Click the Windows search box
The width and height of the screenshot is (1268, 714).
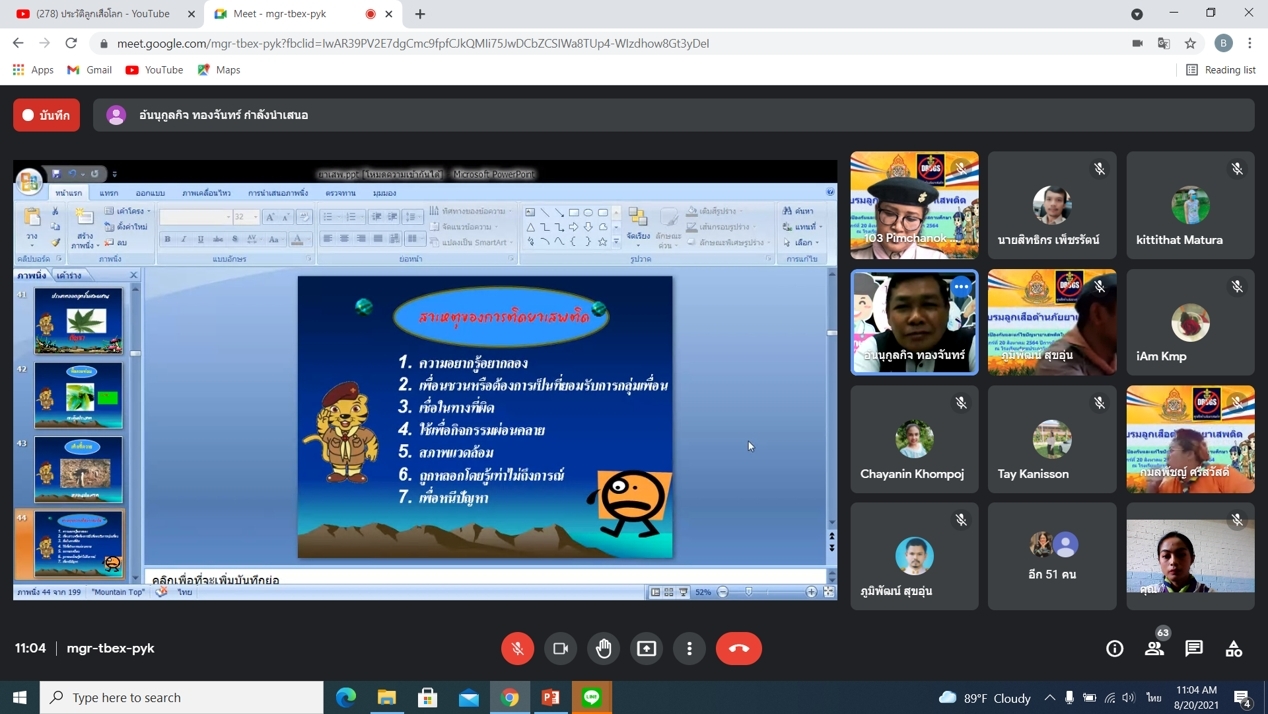pos(182,697)
